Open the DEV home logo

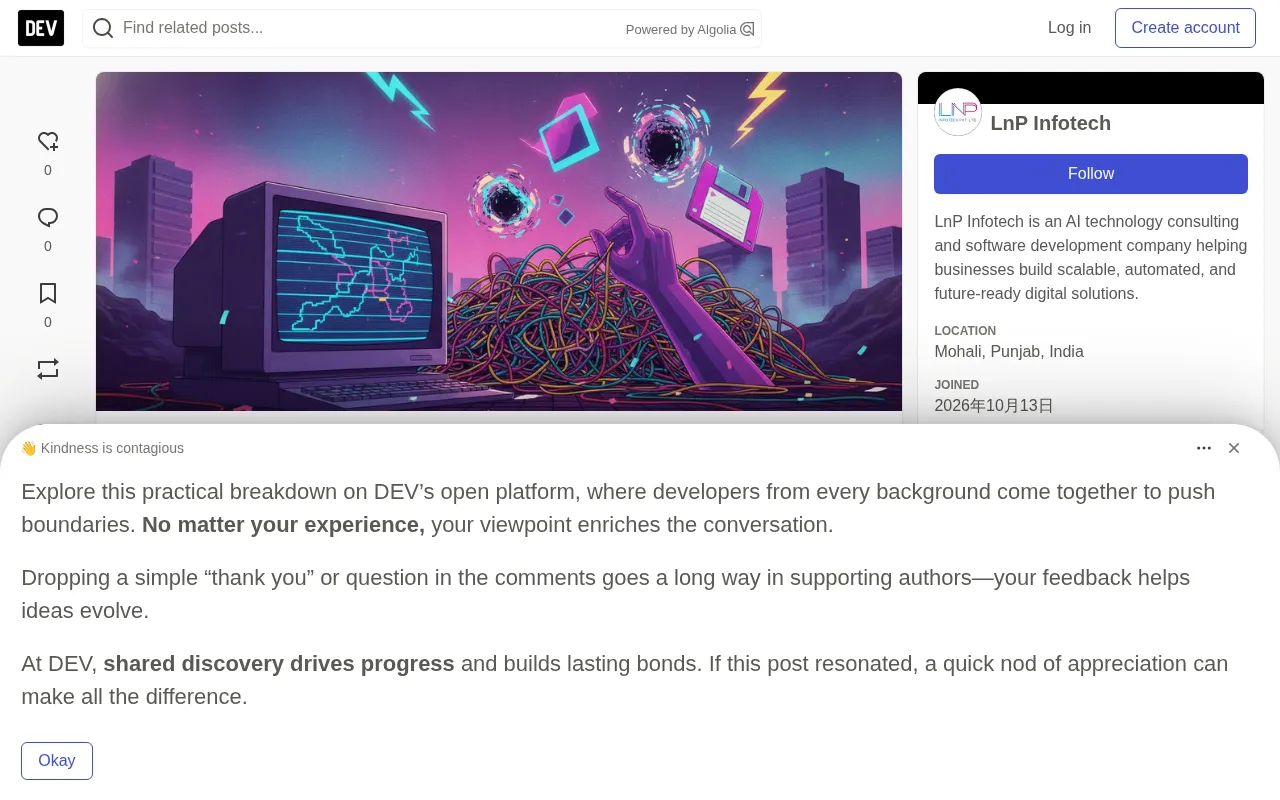click(x=41, y=28)
